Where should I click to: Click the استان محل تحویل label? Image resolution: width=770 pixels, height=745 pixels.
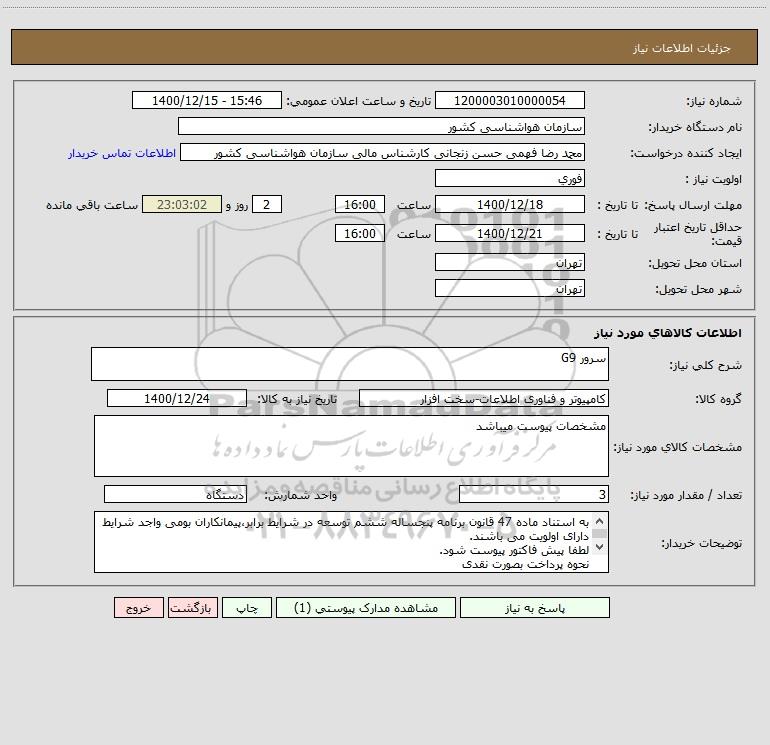[x=695, y=263]
